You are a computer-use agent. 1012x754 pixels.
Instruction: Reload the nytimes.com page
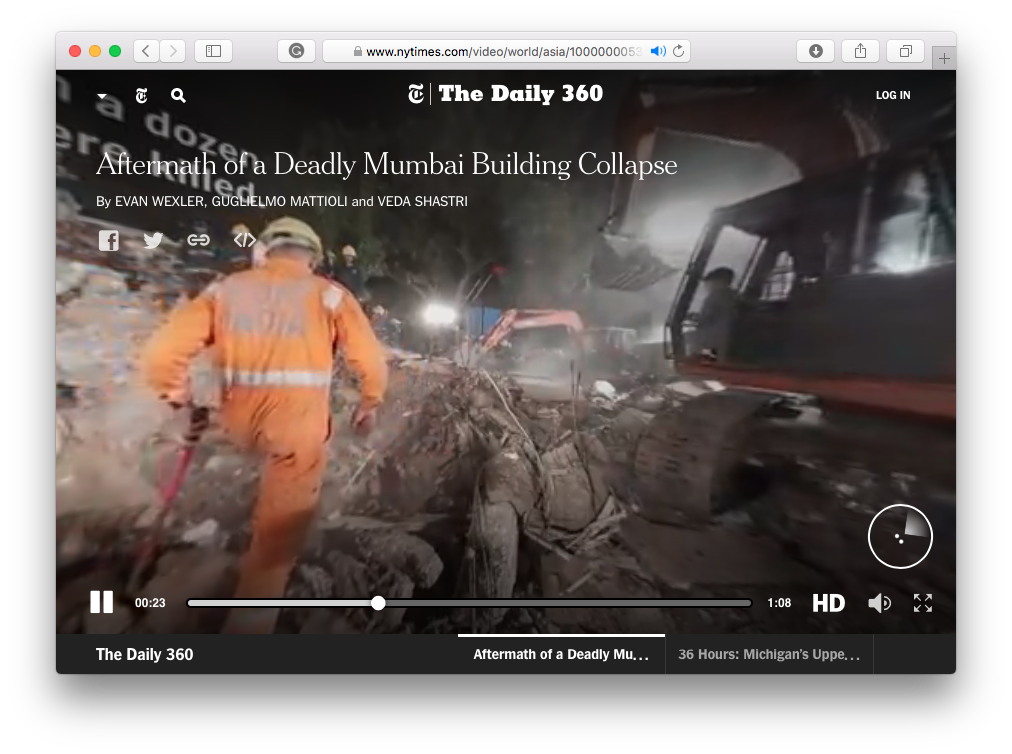pyautogui.click(x=678, y=51)
